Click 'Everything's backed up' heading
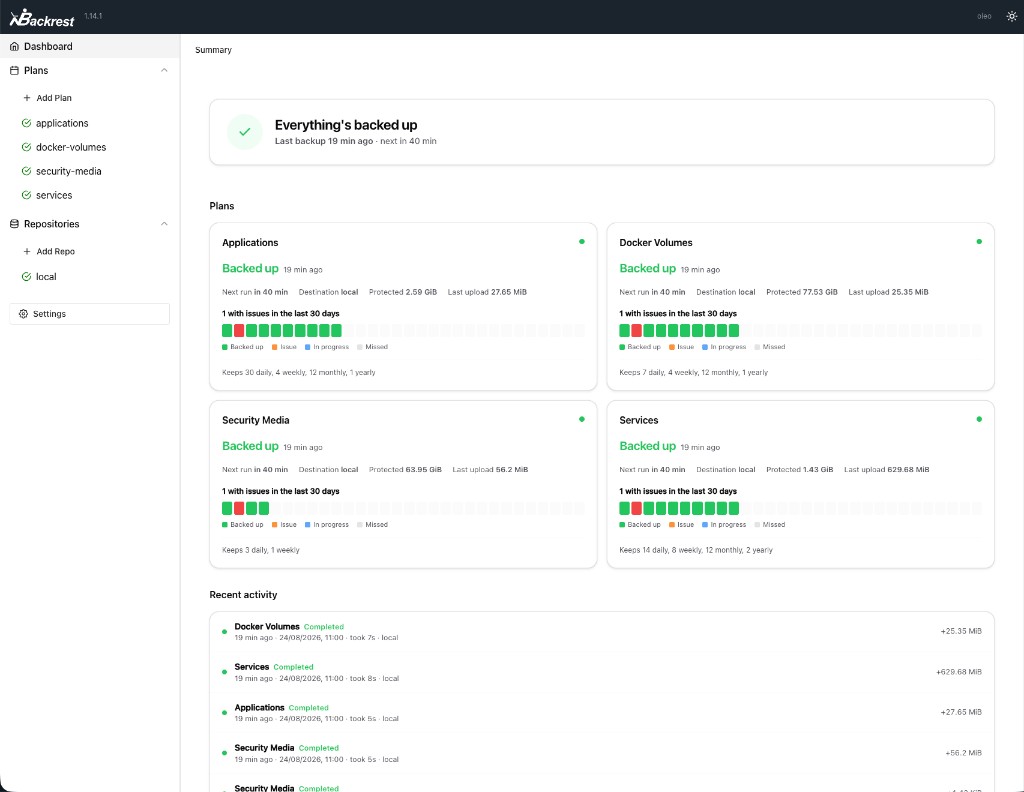 click(345, 125)
